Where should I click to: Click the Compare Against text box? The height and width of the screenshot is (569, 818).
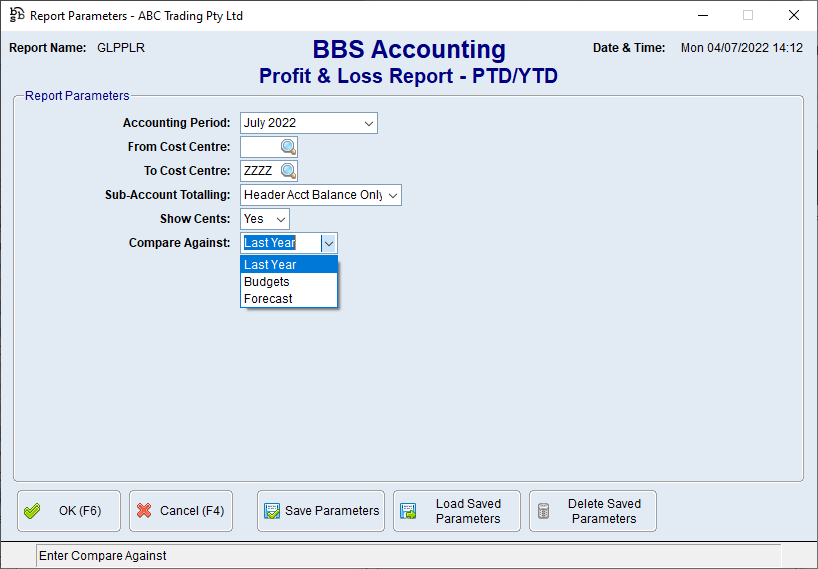click(280, 243)
